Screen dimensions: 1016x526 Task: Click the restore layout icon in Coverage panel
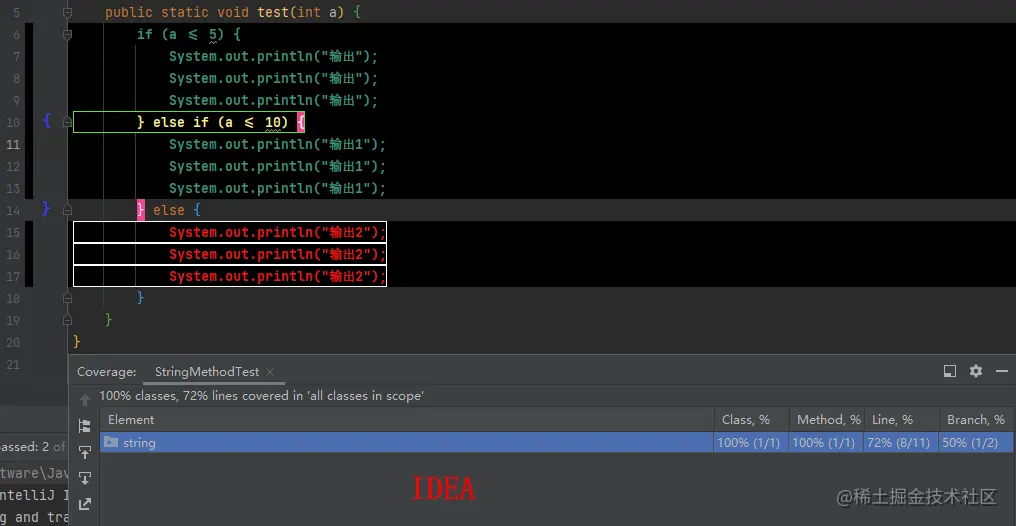[x=950, y=371]
